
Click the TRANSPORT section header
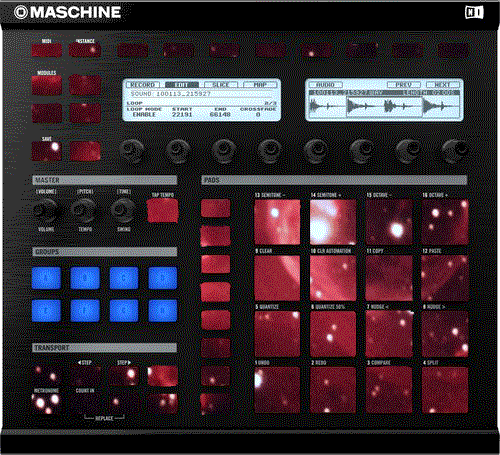(105, 348)
